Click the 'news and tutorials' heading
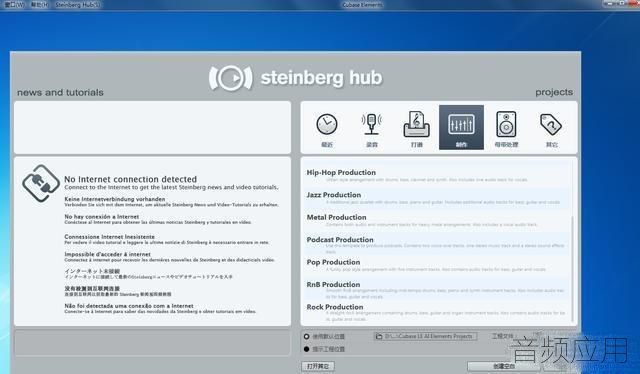Image resolution: width=640 pixels, height=374 pixels. coord(60,92)
